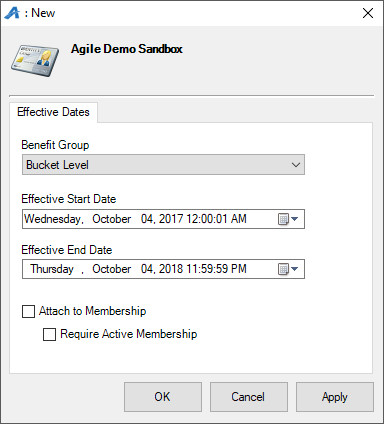The image size is (384, 424).
Task: Select the Effective Dates tab
Action: 53,112
